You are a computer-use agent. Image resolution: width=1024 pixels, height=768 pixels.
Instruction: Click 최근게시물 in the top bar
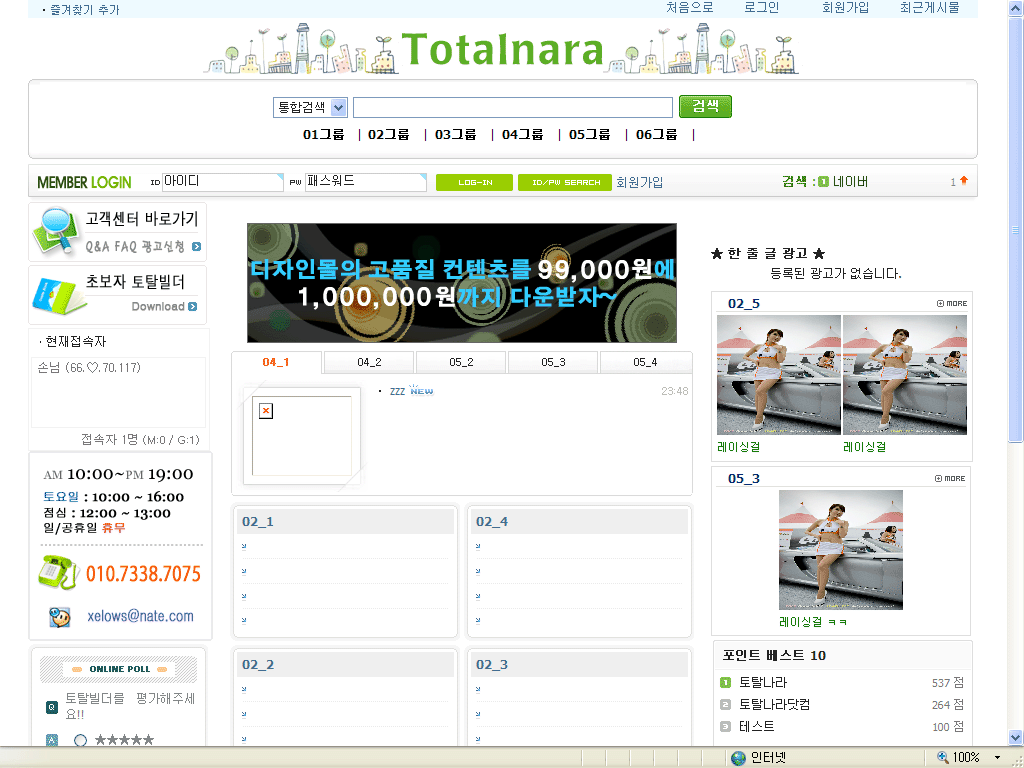coord(930,8)
